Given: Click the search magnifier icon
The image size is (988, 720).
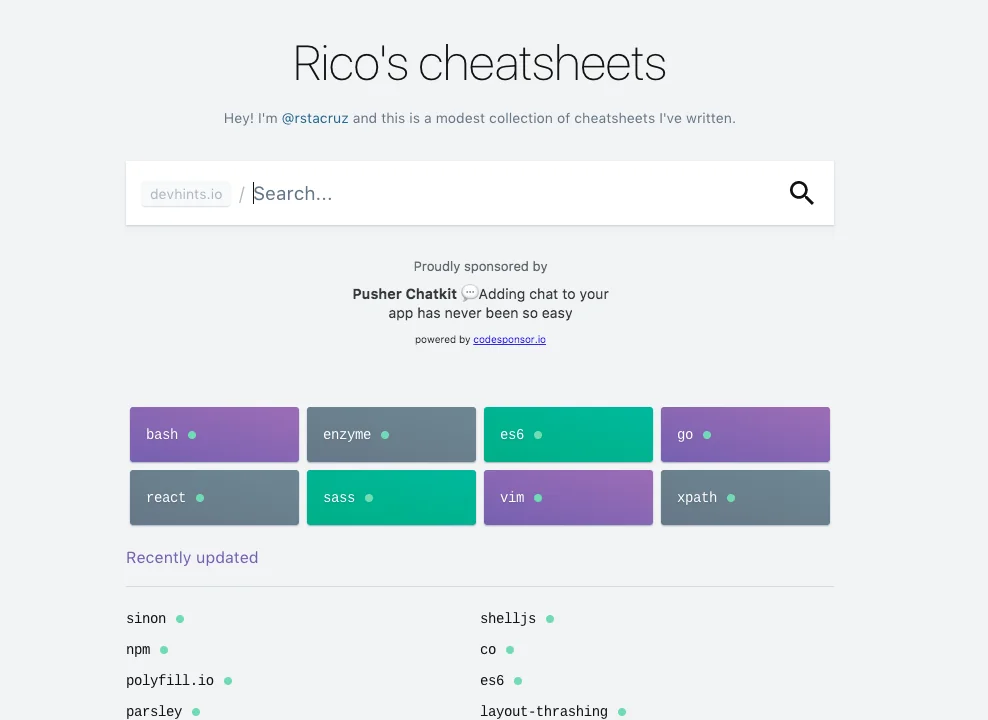Looking at the screenshot, I should click(x=801, y=193).
